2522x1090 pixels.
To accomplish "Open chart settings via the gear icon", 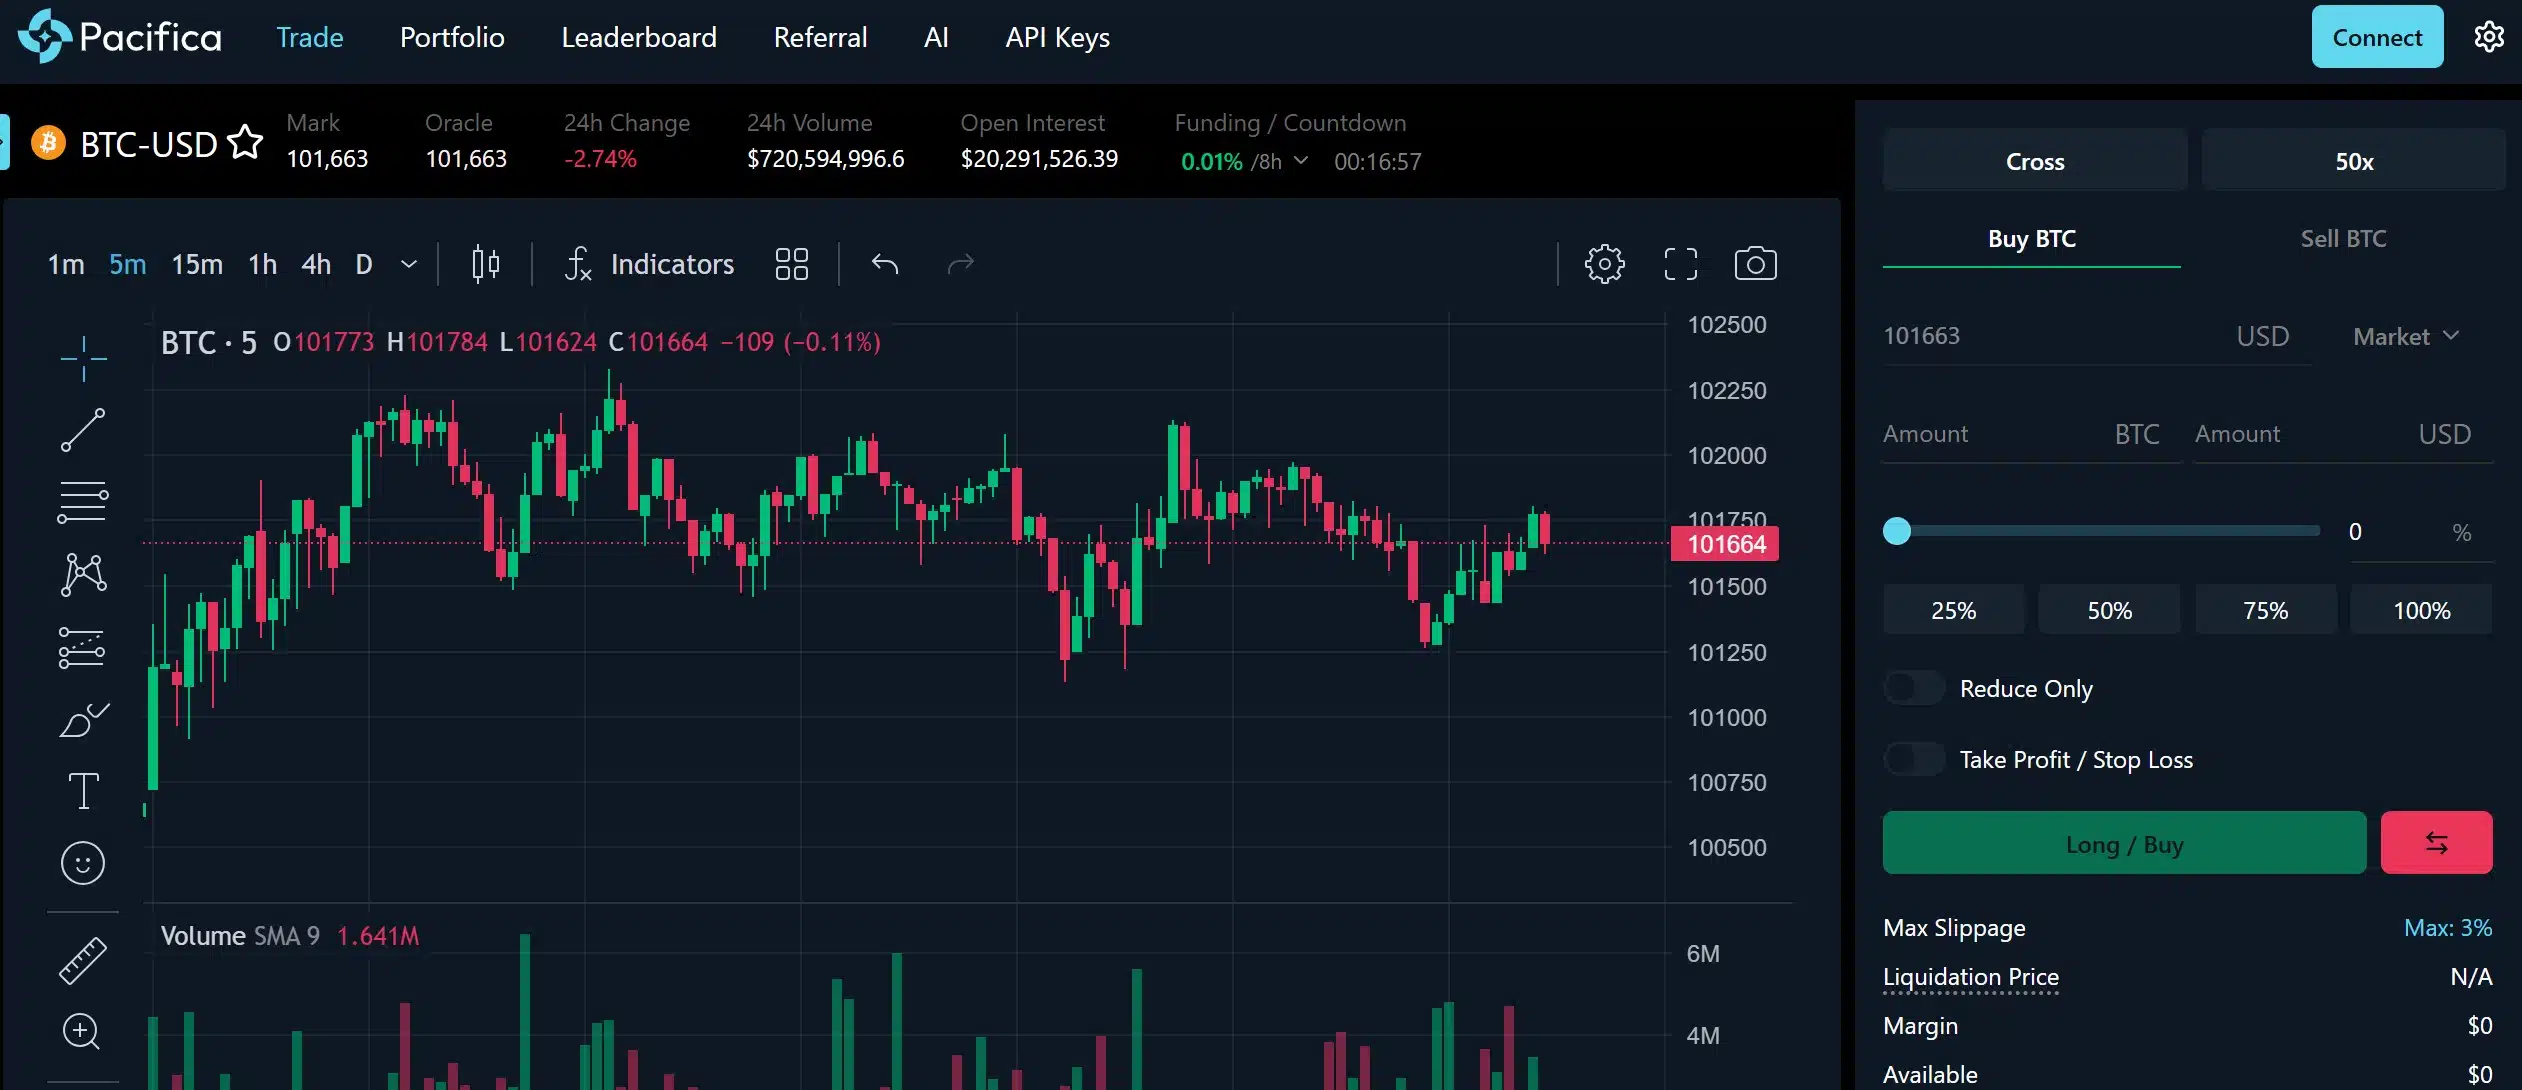I will [1603, 263].
